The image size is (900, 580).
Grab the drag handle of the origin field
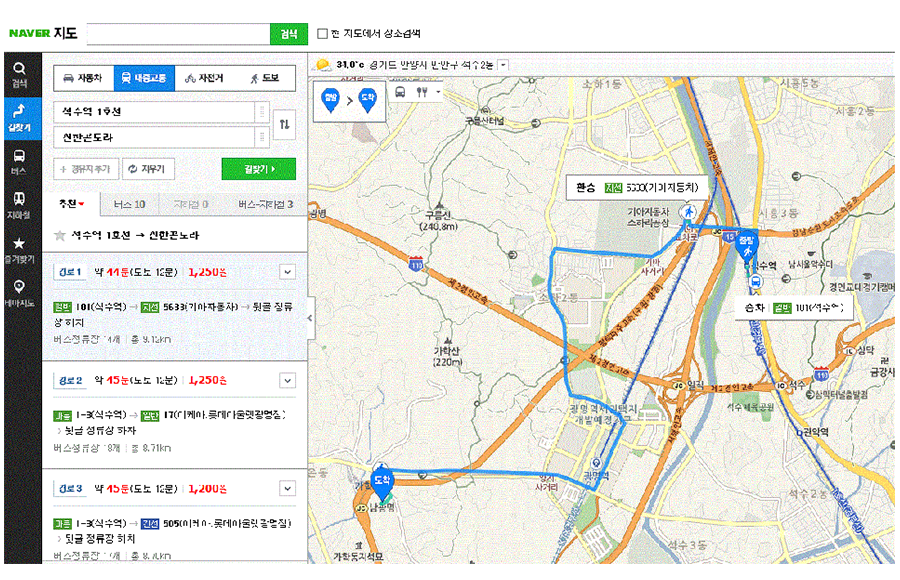click(262, 111)
